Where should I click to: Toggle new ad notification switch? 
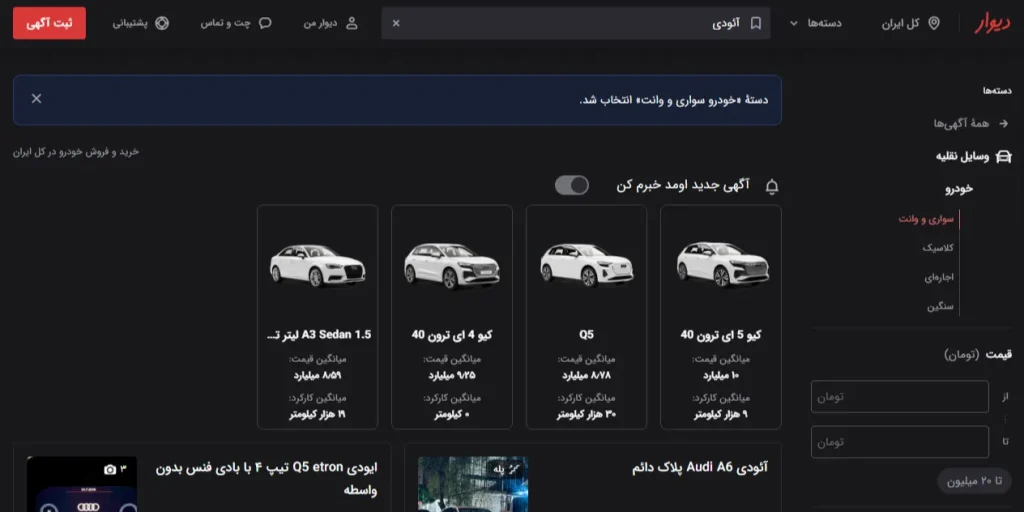(571, 185)
